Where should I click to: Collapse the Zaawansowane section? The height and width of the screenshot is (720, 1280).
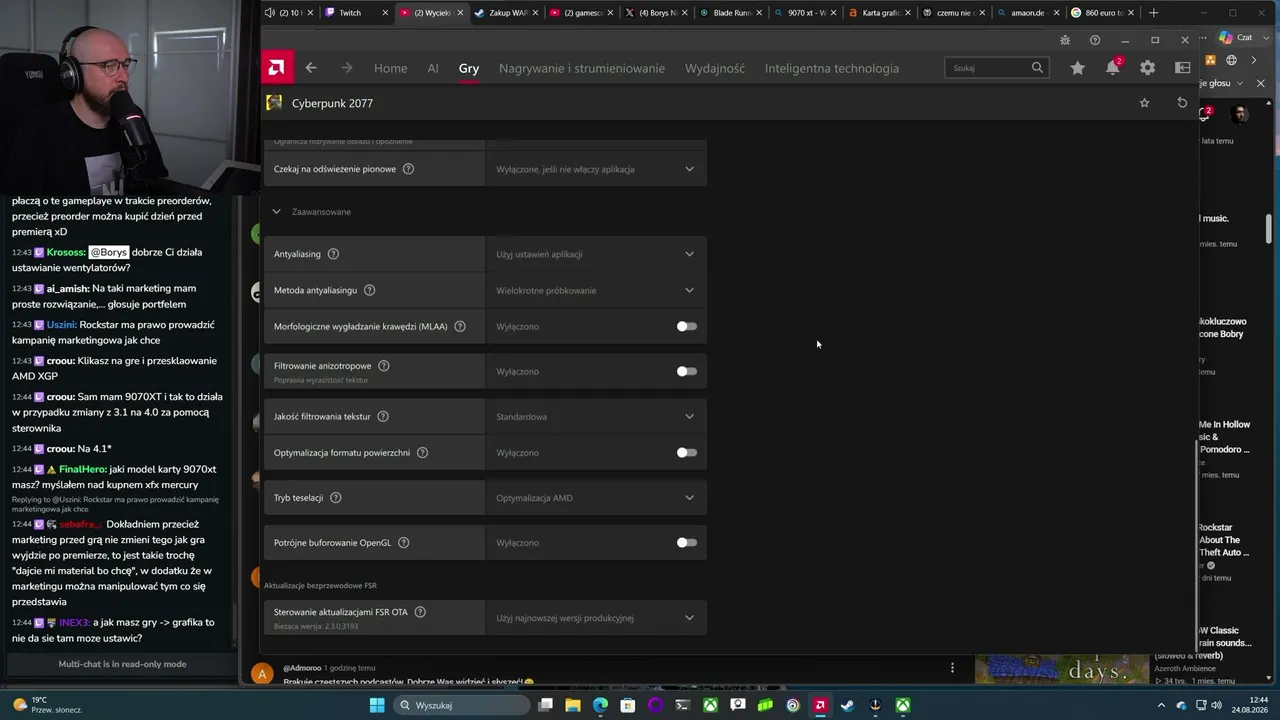click(277, 212)
